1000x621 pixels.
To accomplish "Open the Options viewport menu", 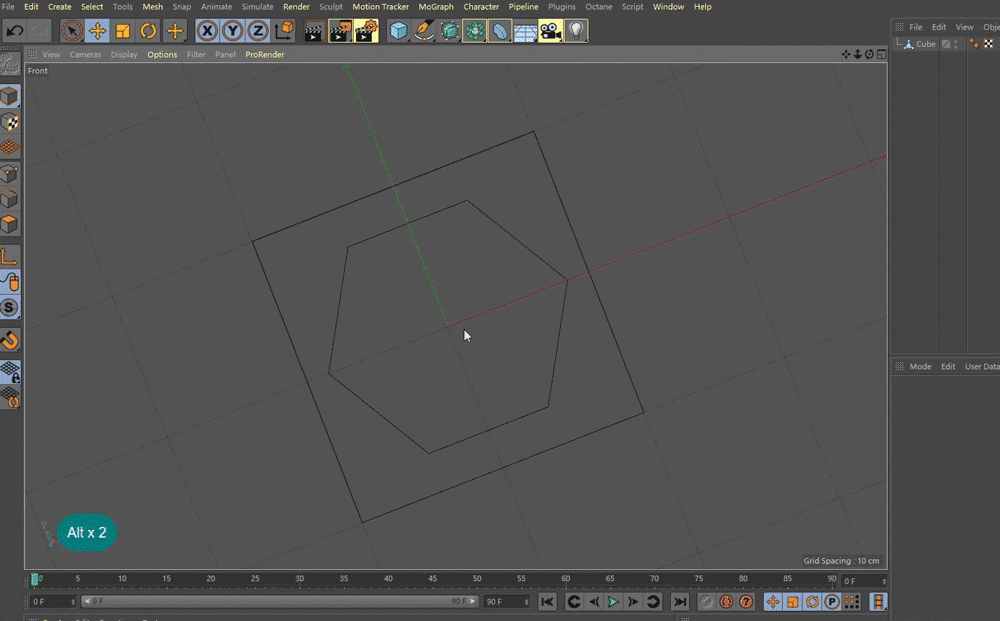I will (x=162, y=54).
